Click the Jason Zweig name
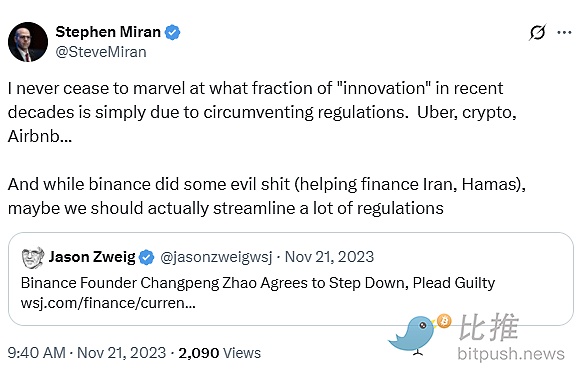 pyautogui.click(x=92, y=257)
